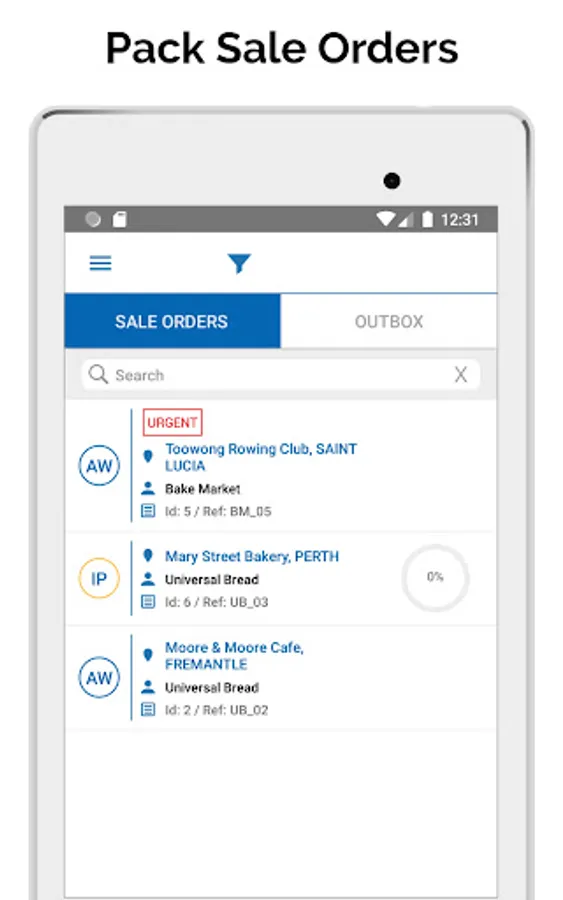Select the SALE ORDERS tab
Viewport: 563px width, 900px height.
point(172,321)
